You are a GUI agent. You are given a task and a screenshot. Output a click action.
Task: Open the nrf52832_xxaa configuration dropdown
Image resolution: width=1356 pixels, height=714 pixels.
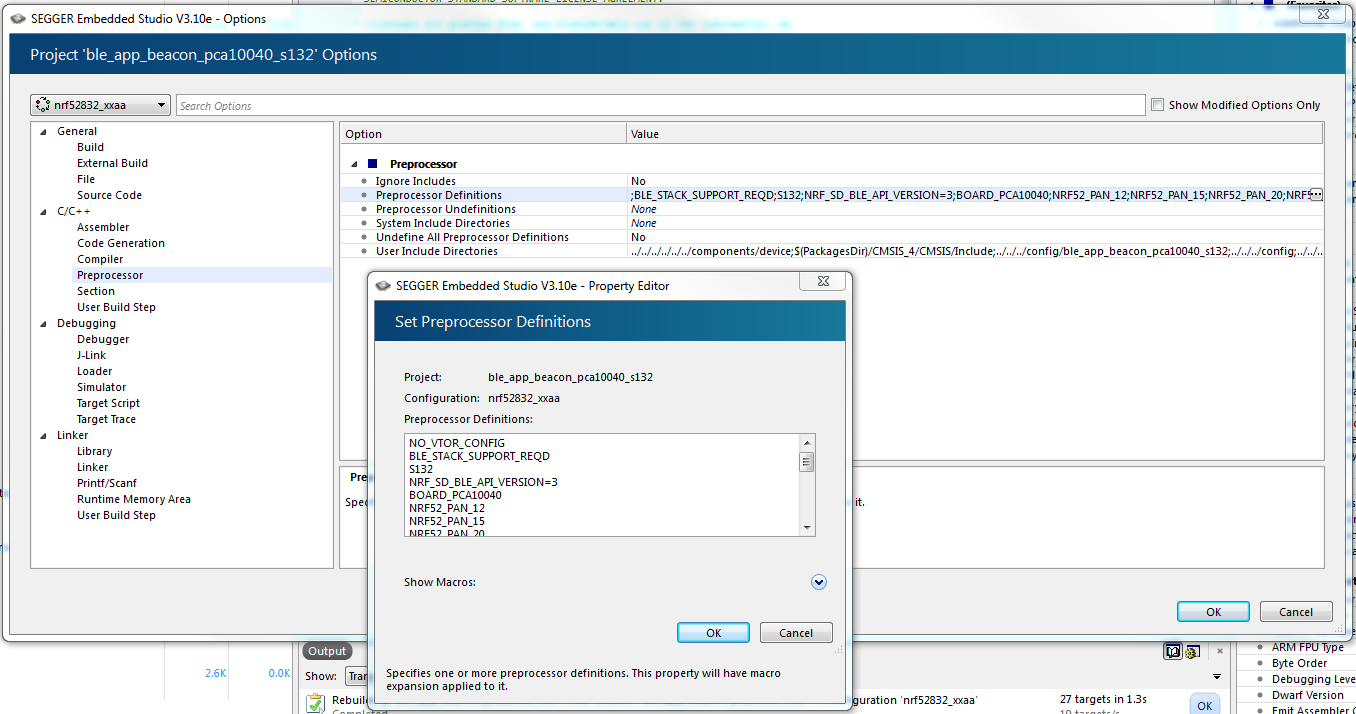coord(101,105)
